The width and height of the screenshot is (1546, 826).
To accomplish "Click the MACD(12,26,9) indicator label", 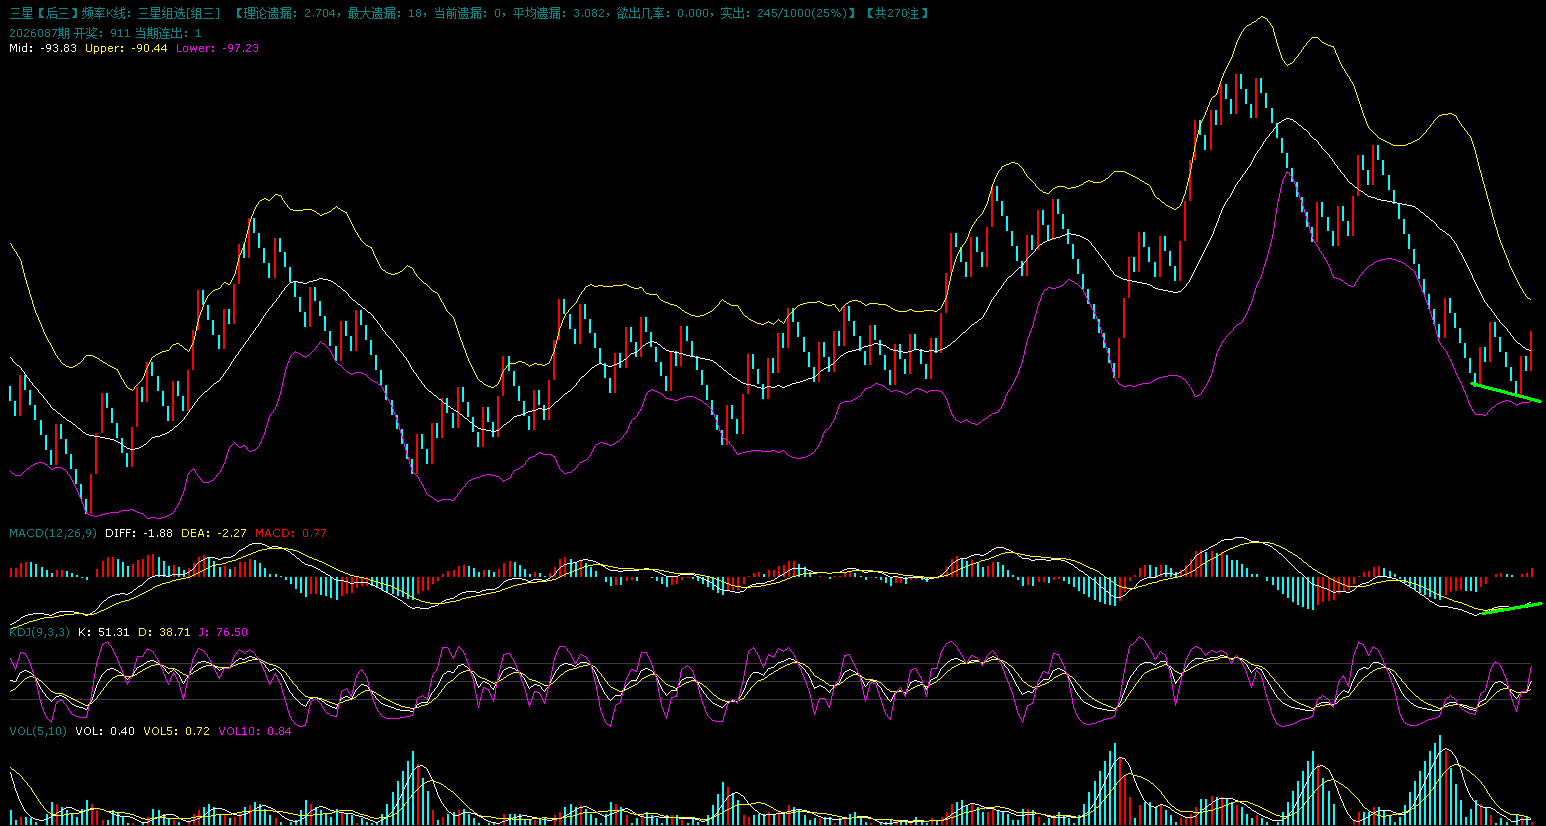I will click(x=53, y=533).
